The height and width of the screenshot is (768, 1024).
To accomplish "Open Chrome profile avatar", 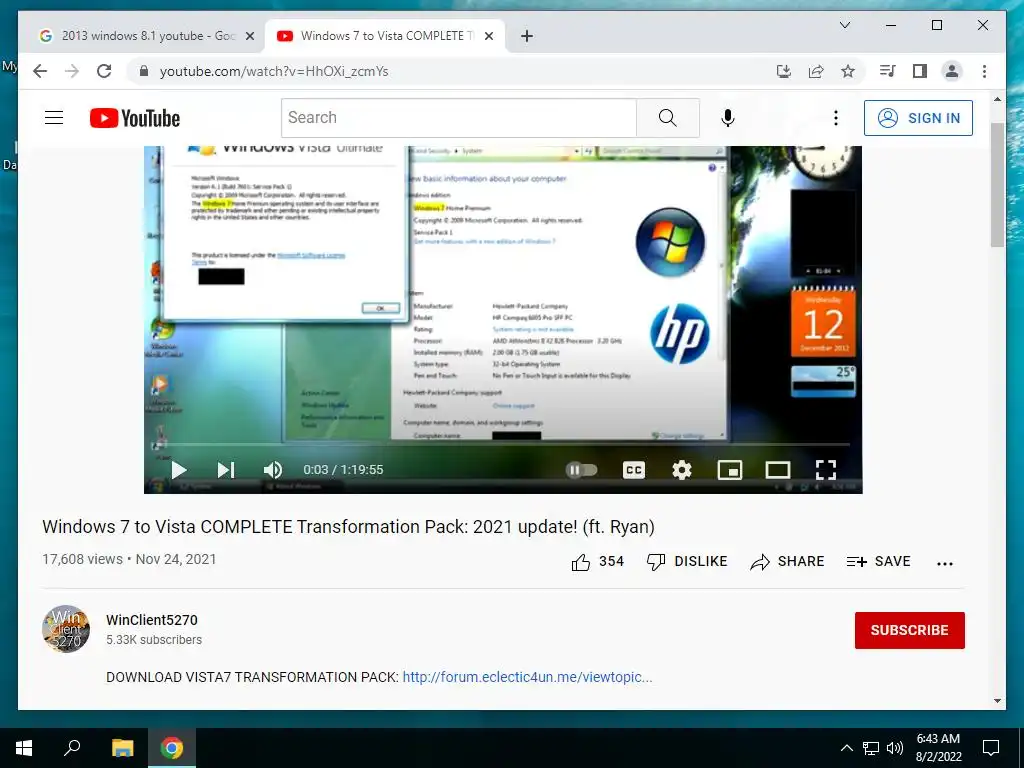I will [952, 71].
